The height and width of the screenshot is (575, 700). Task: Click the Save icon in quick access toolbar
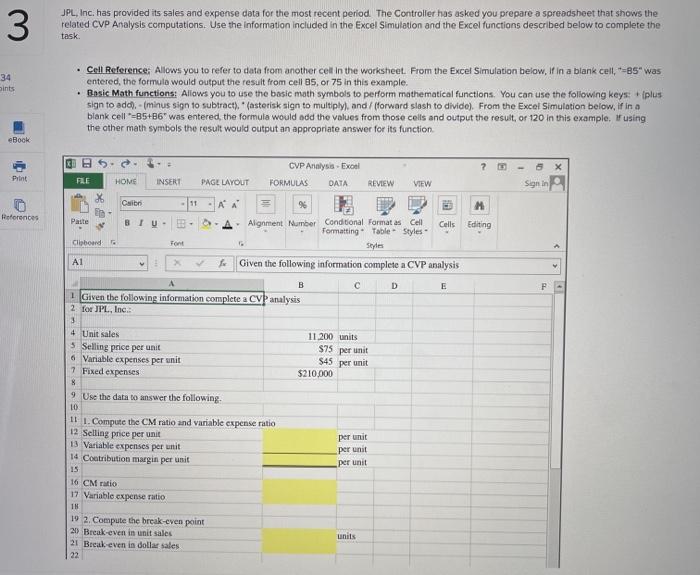87,164
